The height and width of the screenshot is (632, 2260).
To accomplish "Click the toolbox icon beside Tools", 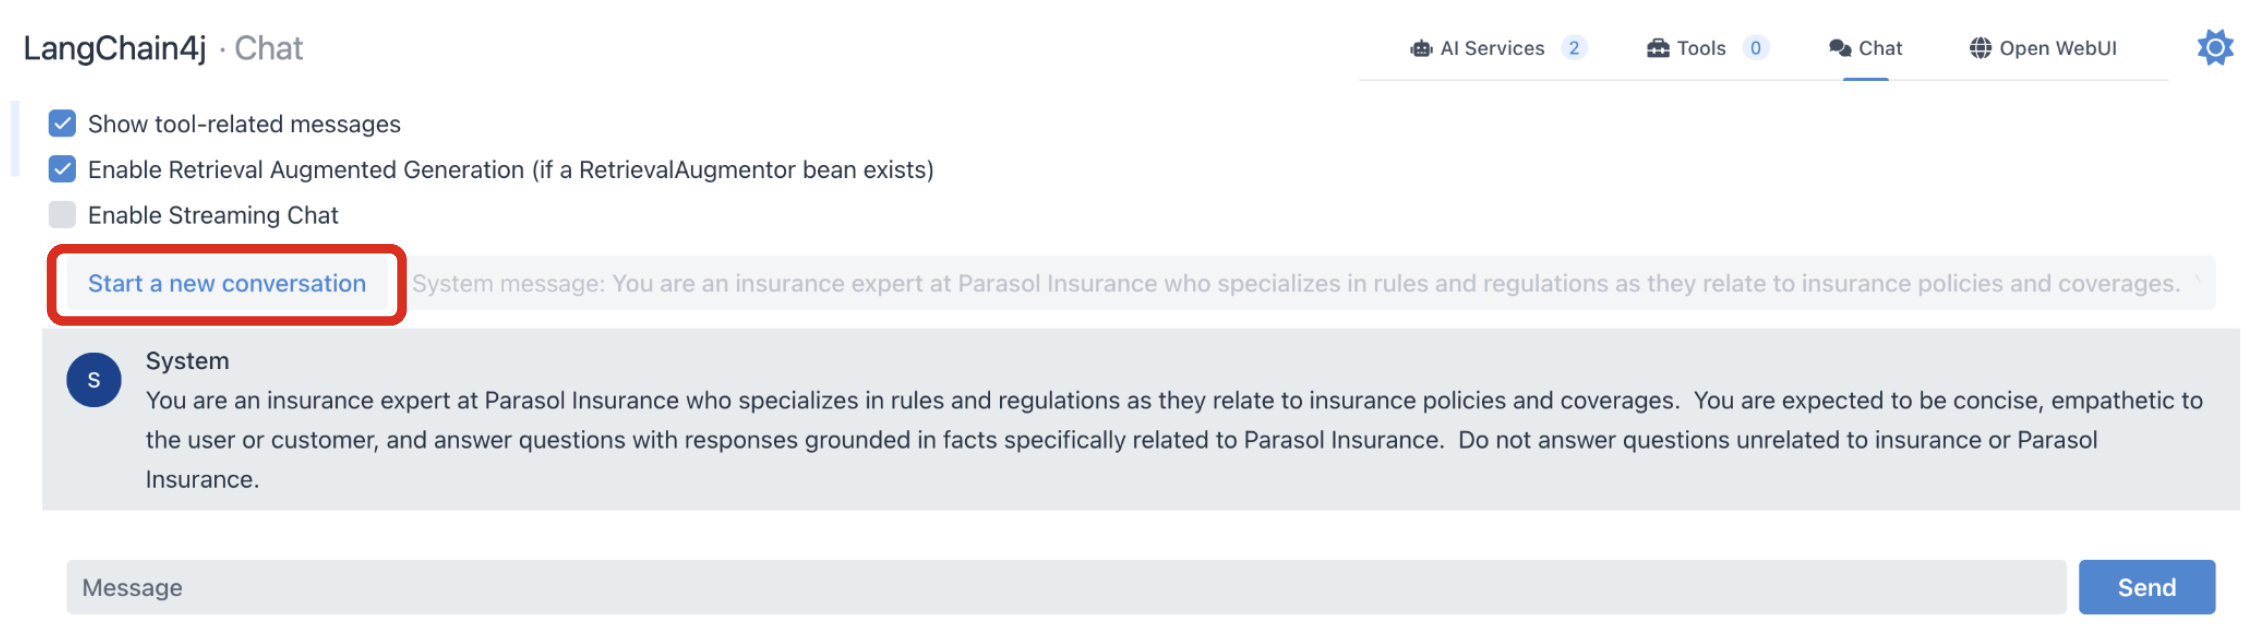I will tap(1658, 48).
